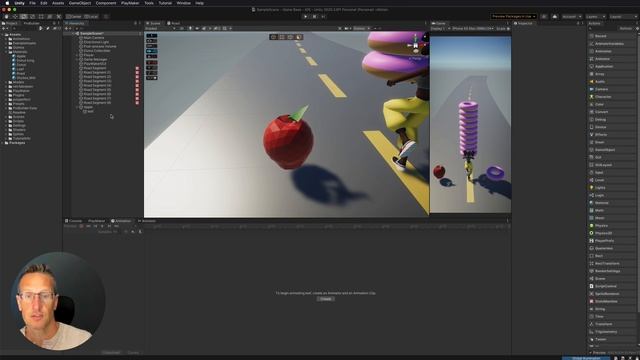Switch to Curves view in Animation
The height and width of the screenshot is (360, 640).
133,353
